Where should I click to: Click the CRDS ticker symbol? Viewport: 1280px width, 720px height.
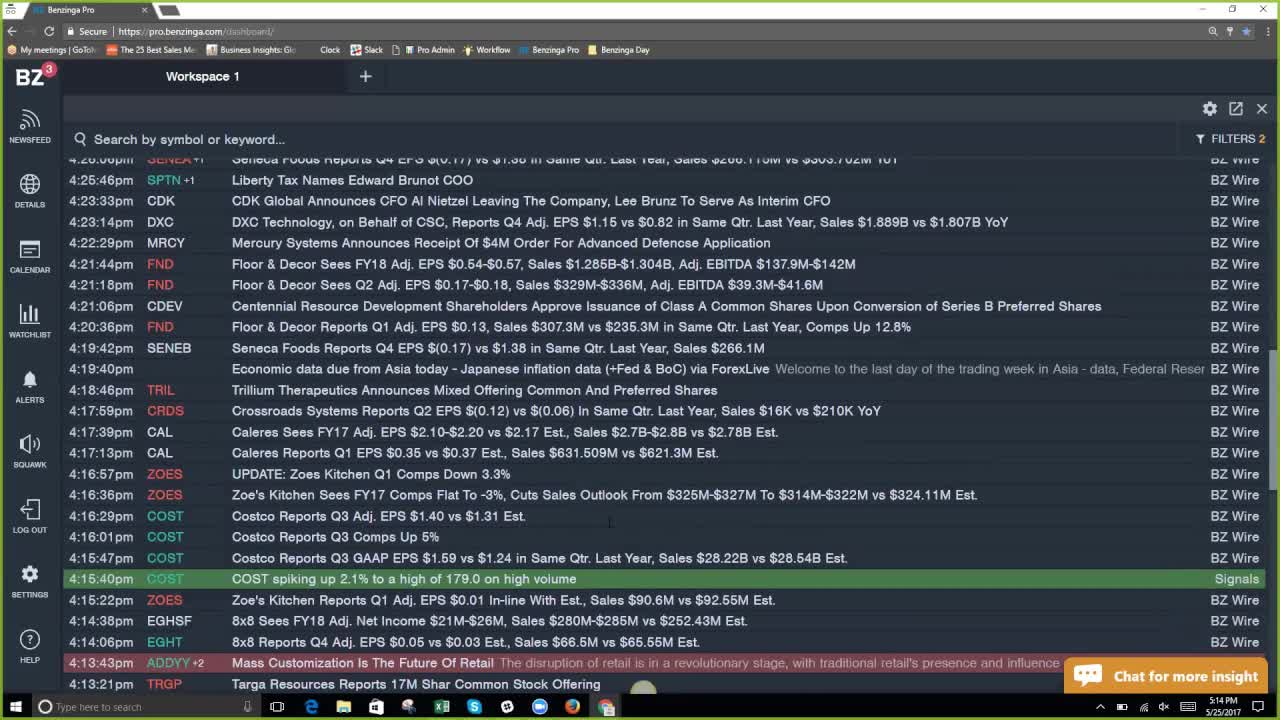[165, 411]
